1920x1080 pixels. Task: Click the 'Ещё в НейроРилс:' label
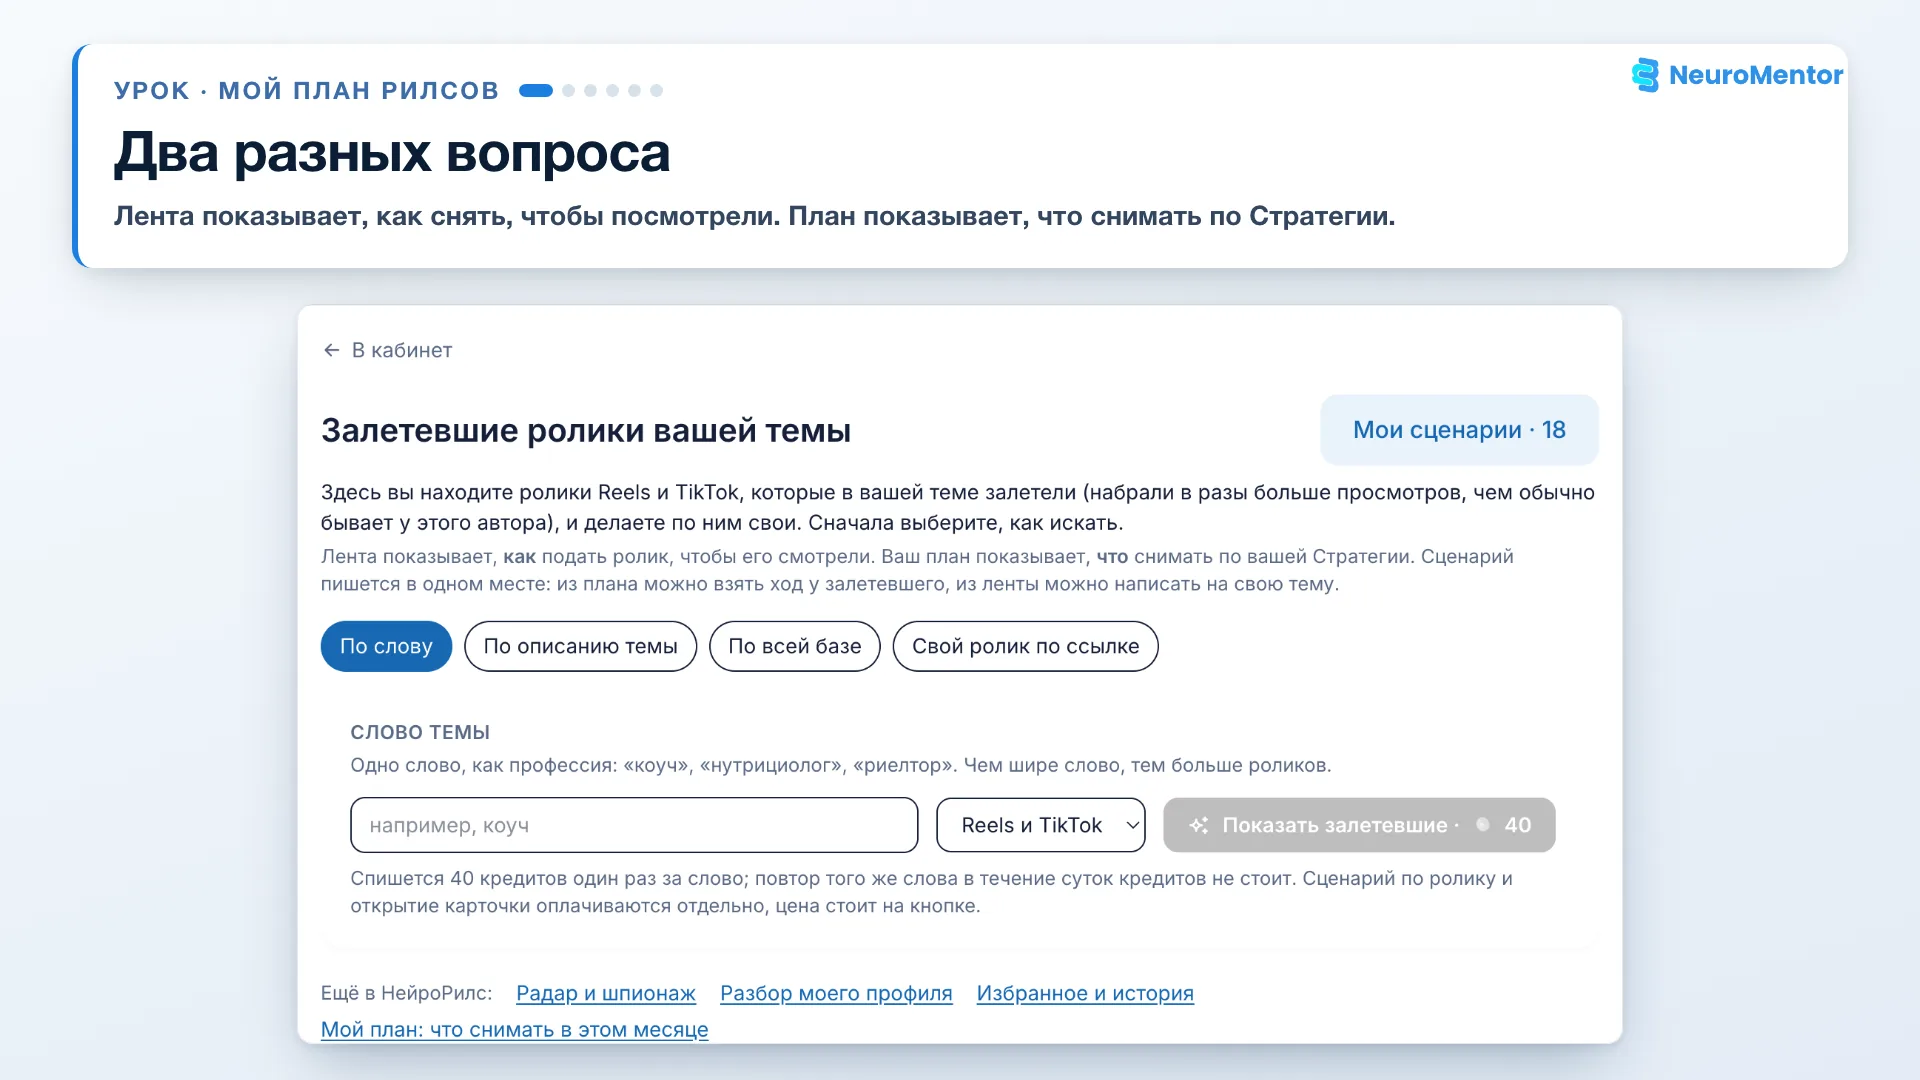(x=407, y=993)
